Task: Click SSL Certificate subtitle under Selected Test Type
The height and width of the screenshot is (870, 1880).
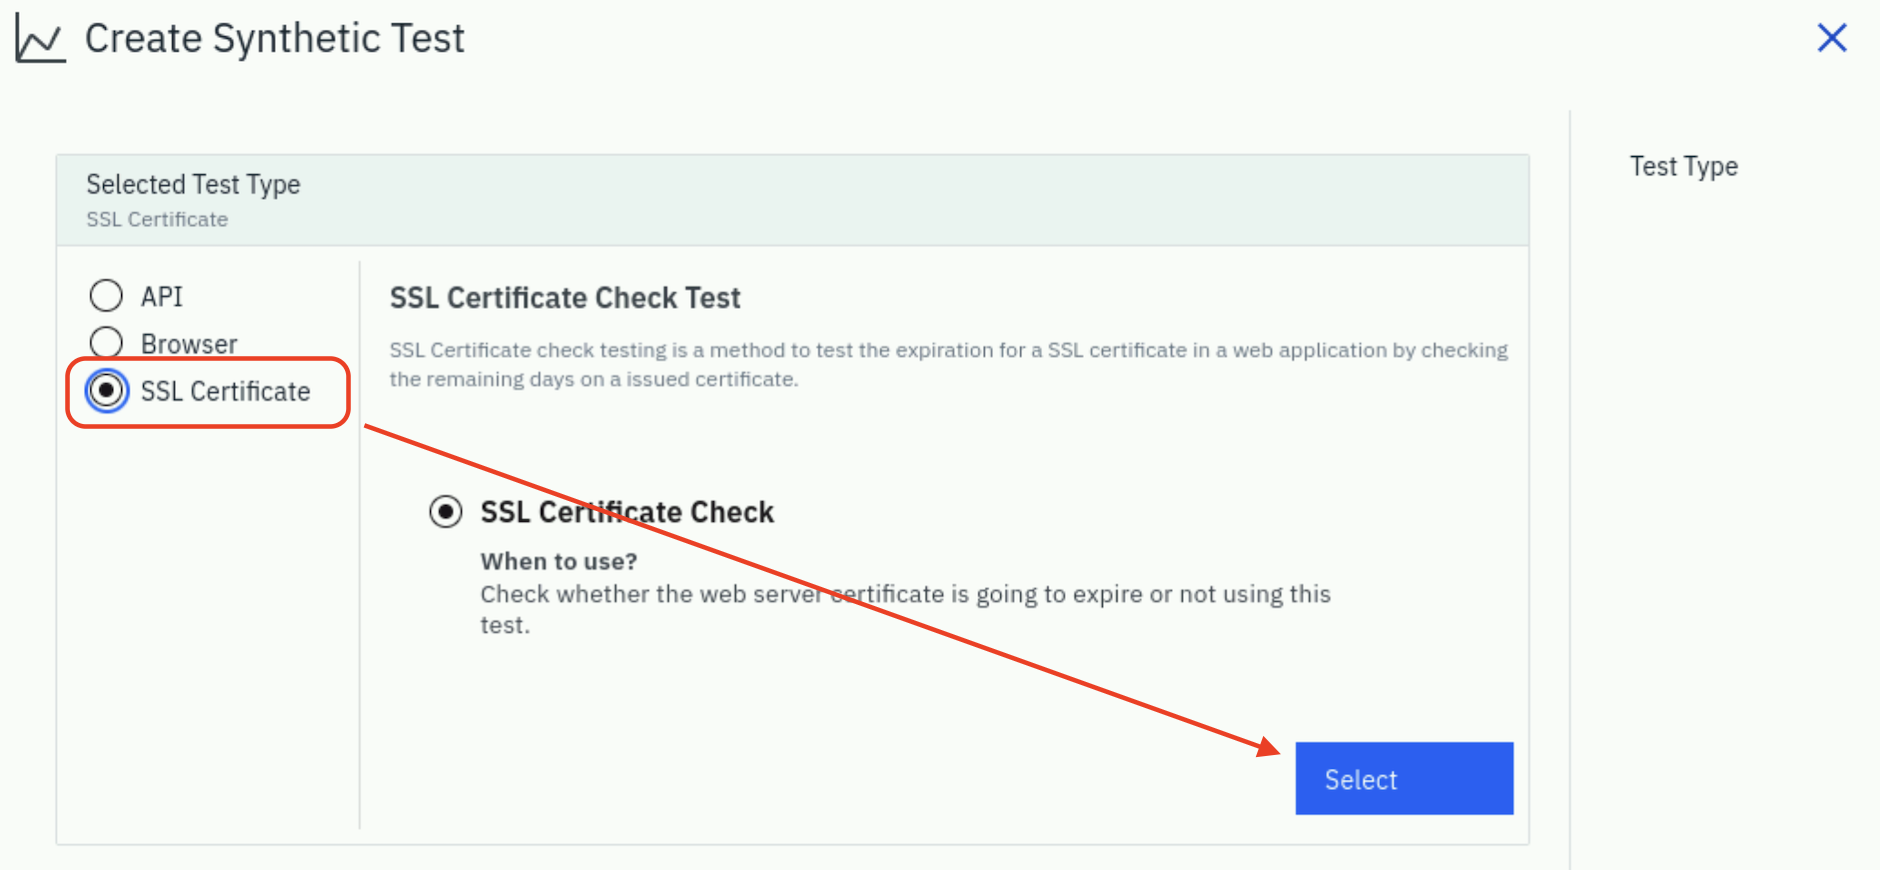Action: (x=157, y=219)
